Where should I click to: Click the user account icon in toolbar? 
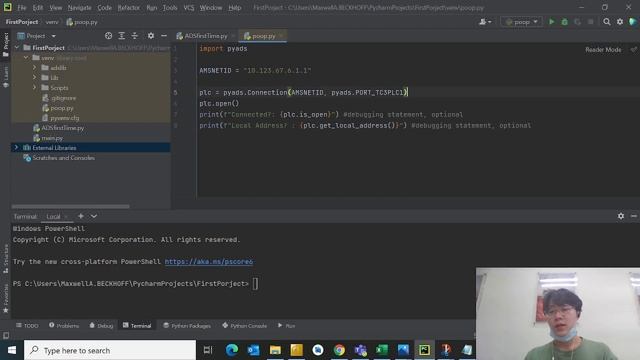tap(484, 22)
